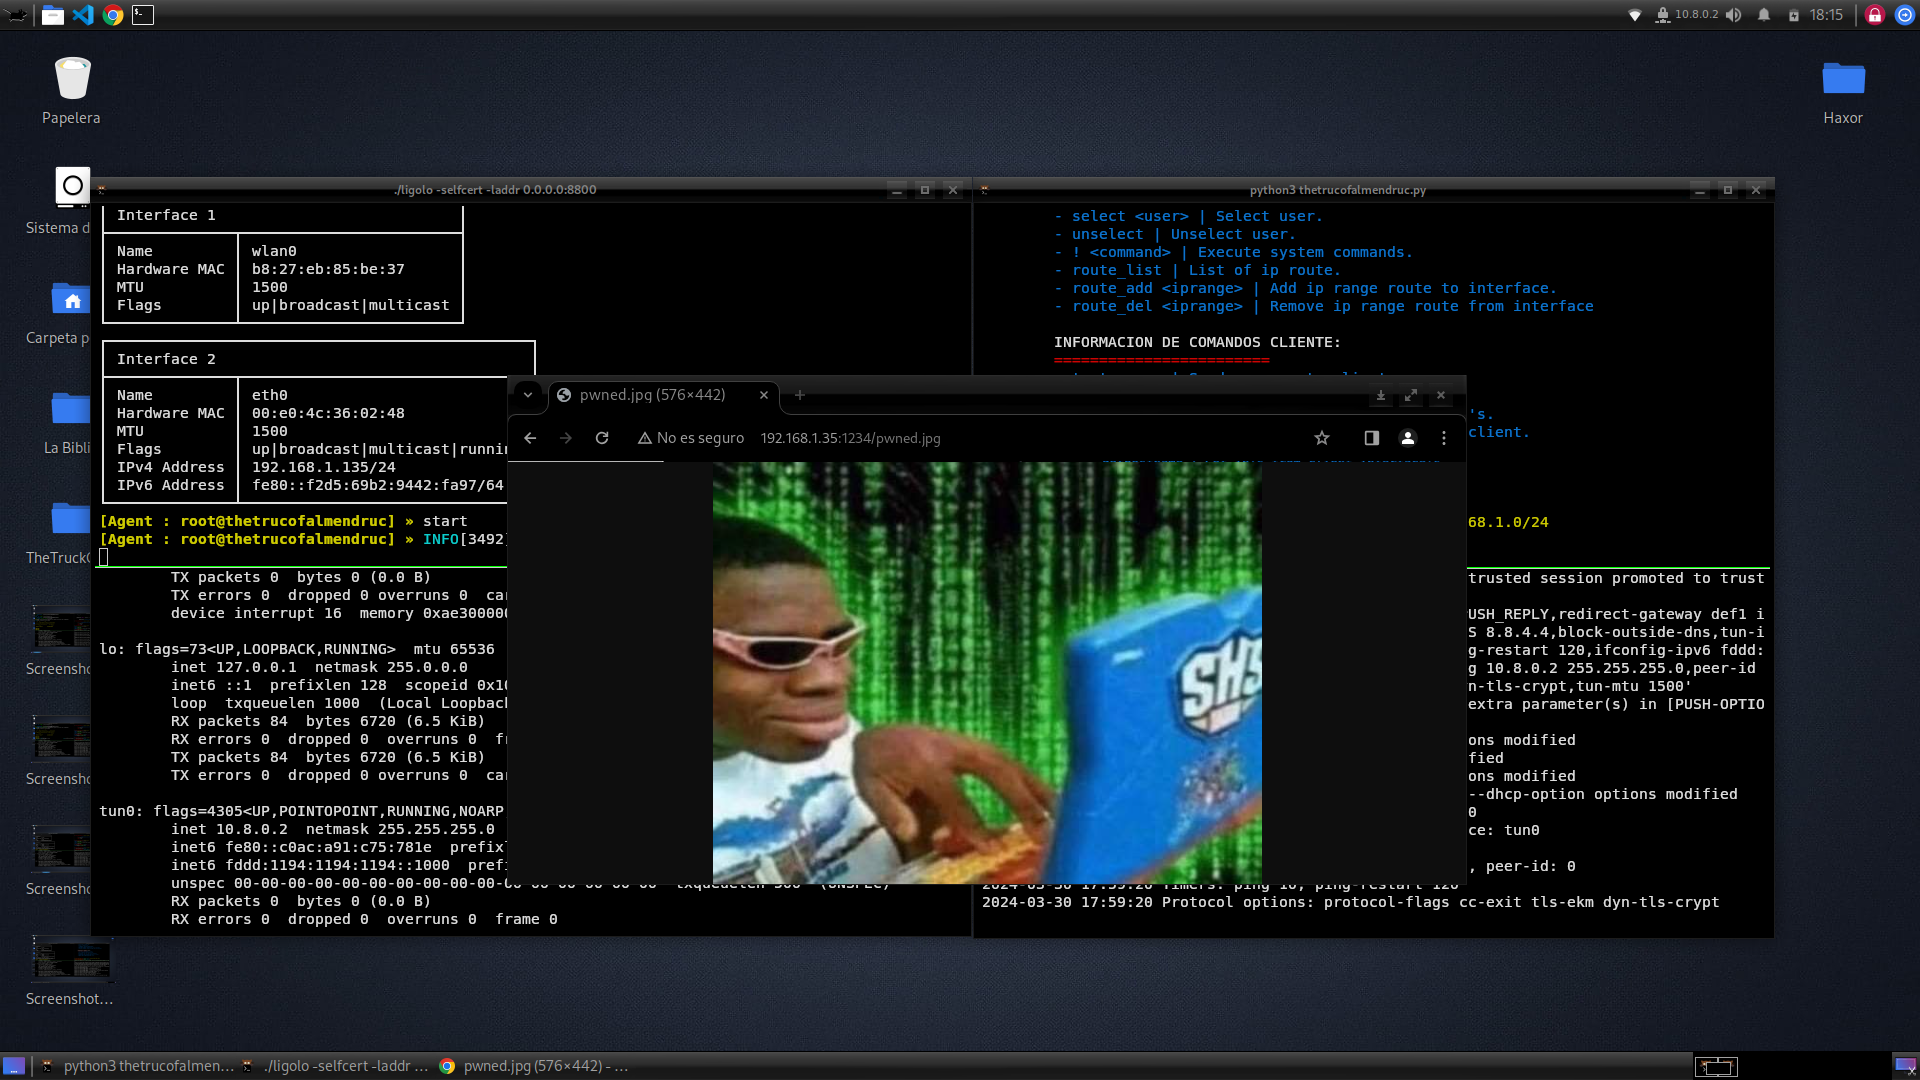Click the 'No es seguro' security warning

(x=691, y=438)
